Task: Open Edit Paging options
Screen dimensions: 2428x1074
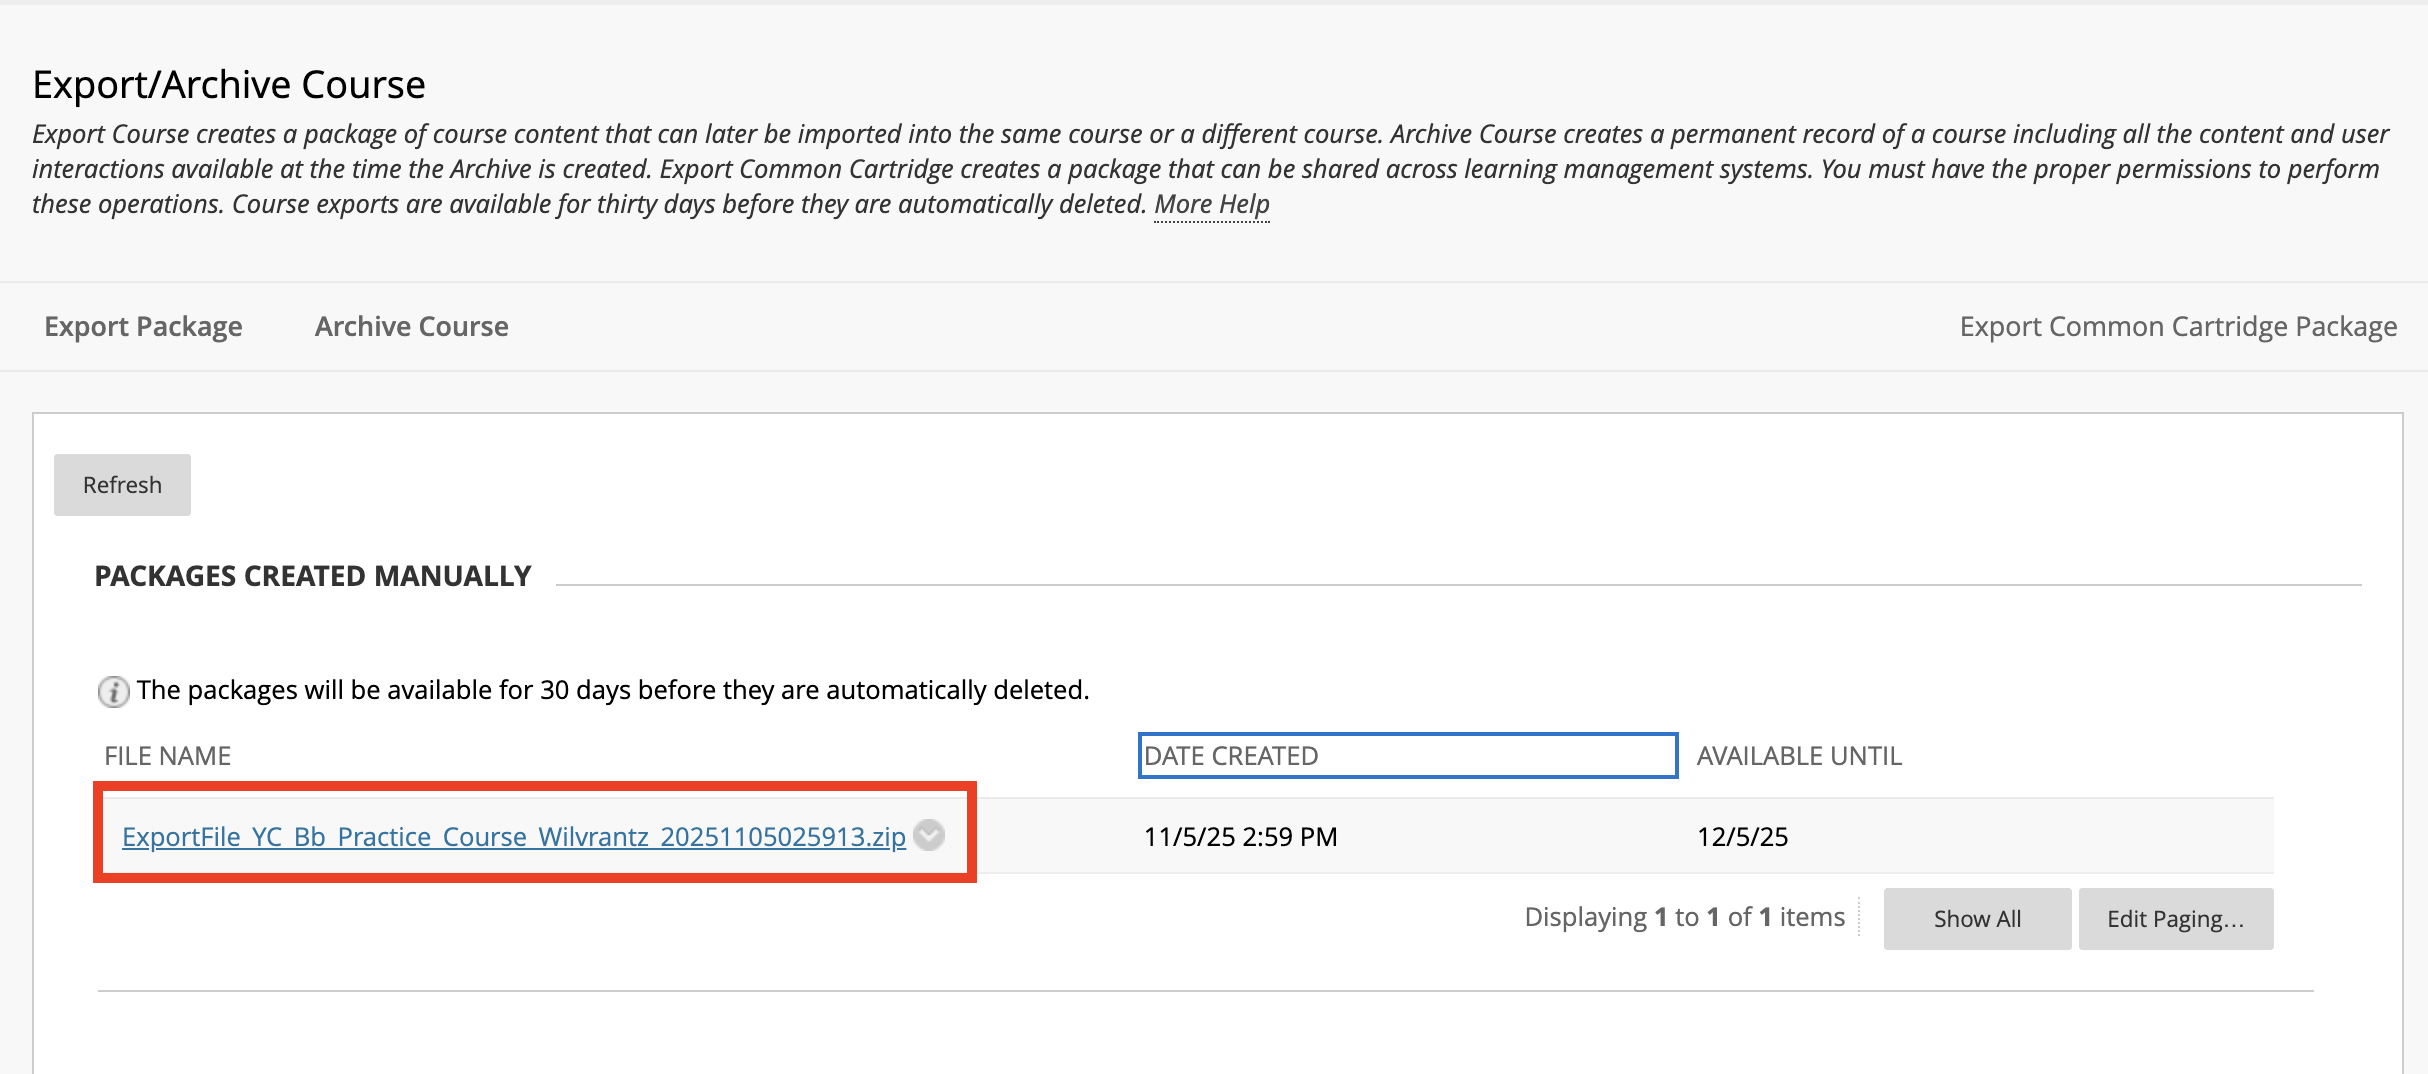Action: (x=2174, y=919)
